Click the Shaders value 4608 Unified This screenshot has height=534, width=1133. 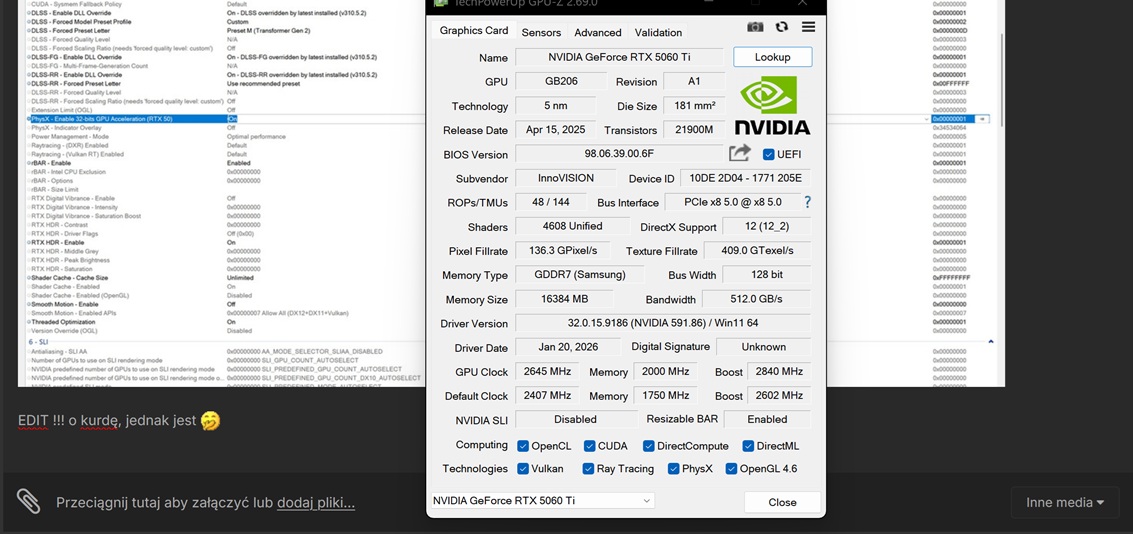tap(572, 226)
